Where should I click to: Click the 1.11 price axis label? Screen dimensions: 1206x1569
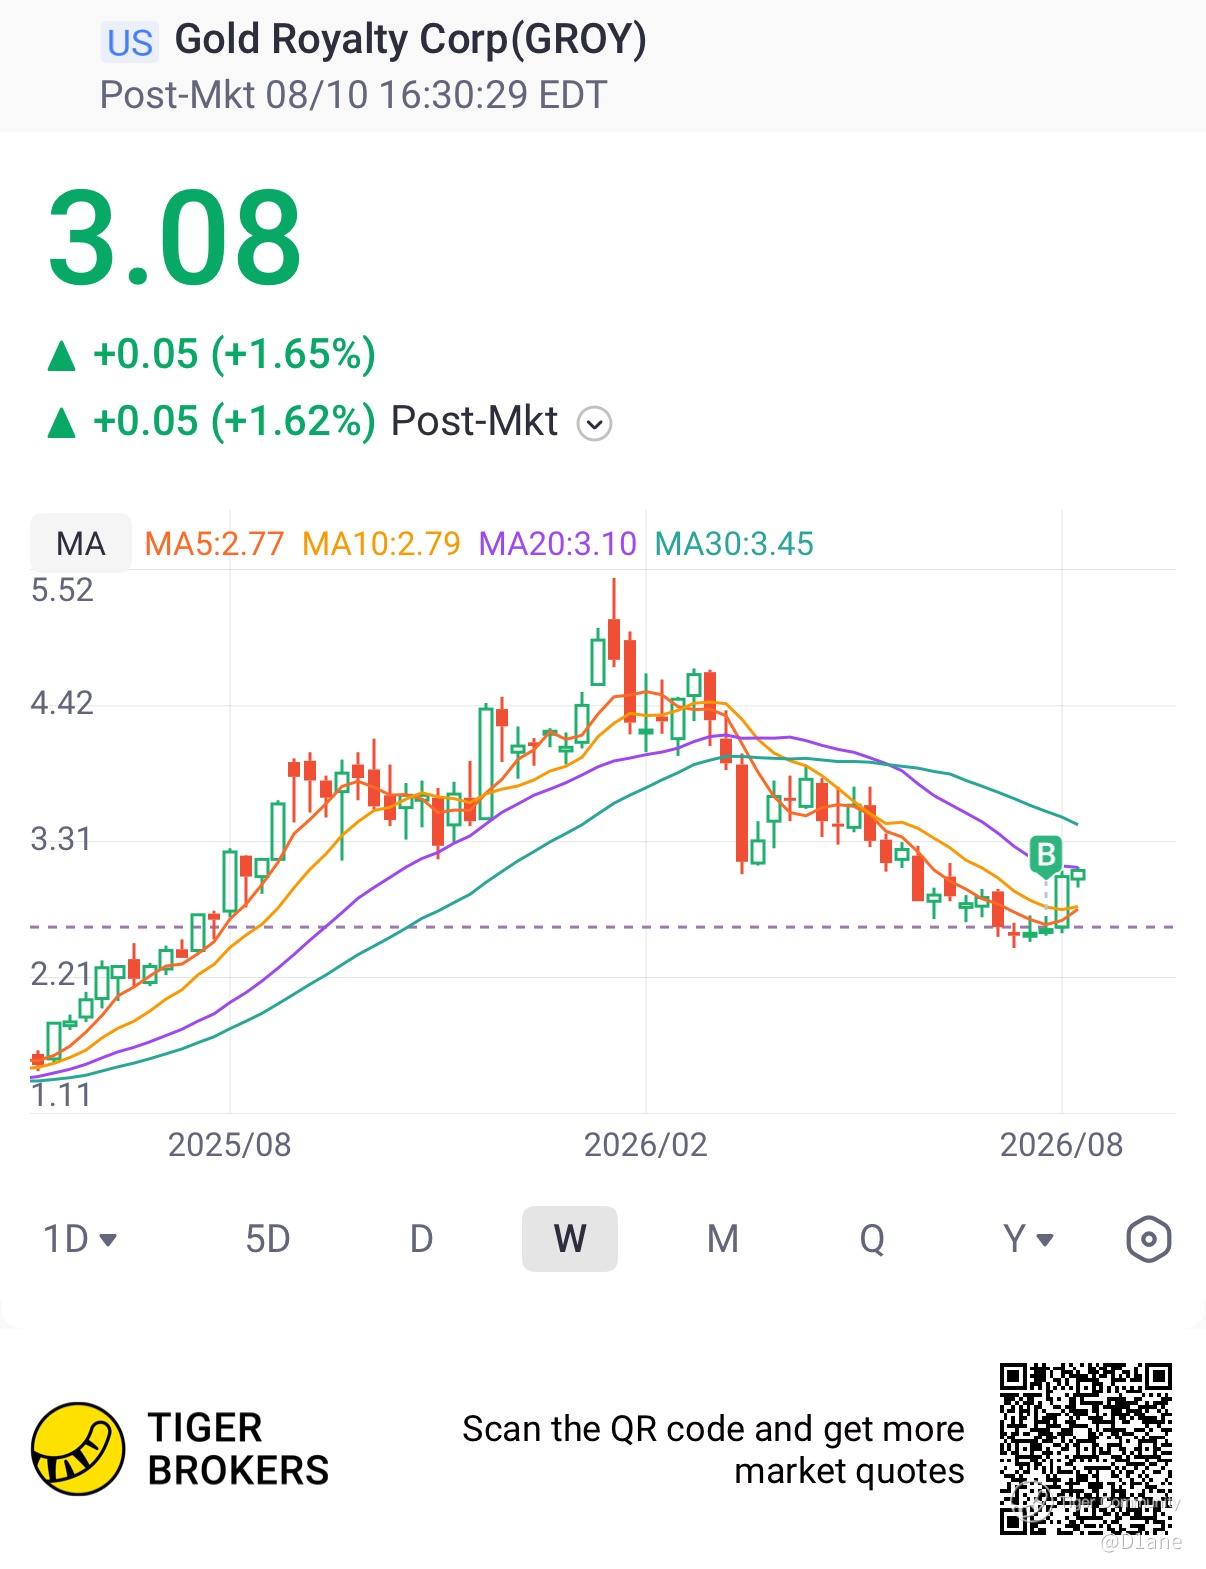60,1095
